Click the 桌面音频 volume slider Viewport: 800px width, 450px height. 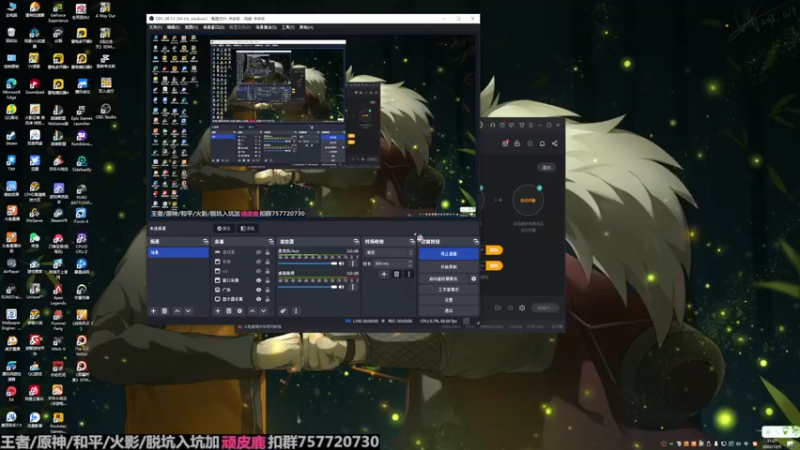(x=308, y=287)
